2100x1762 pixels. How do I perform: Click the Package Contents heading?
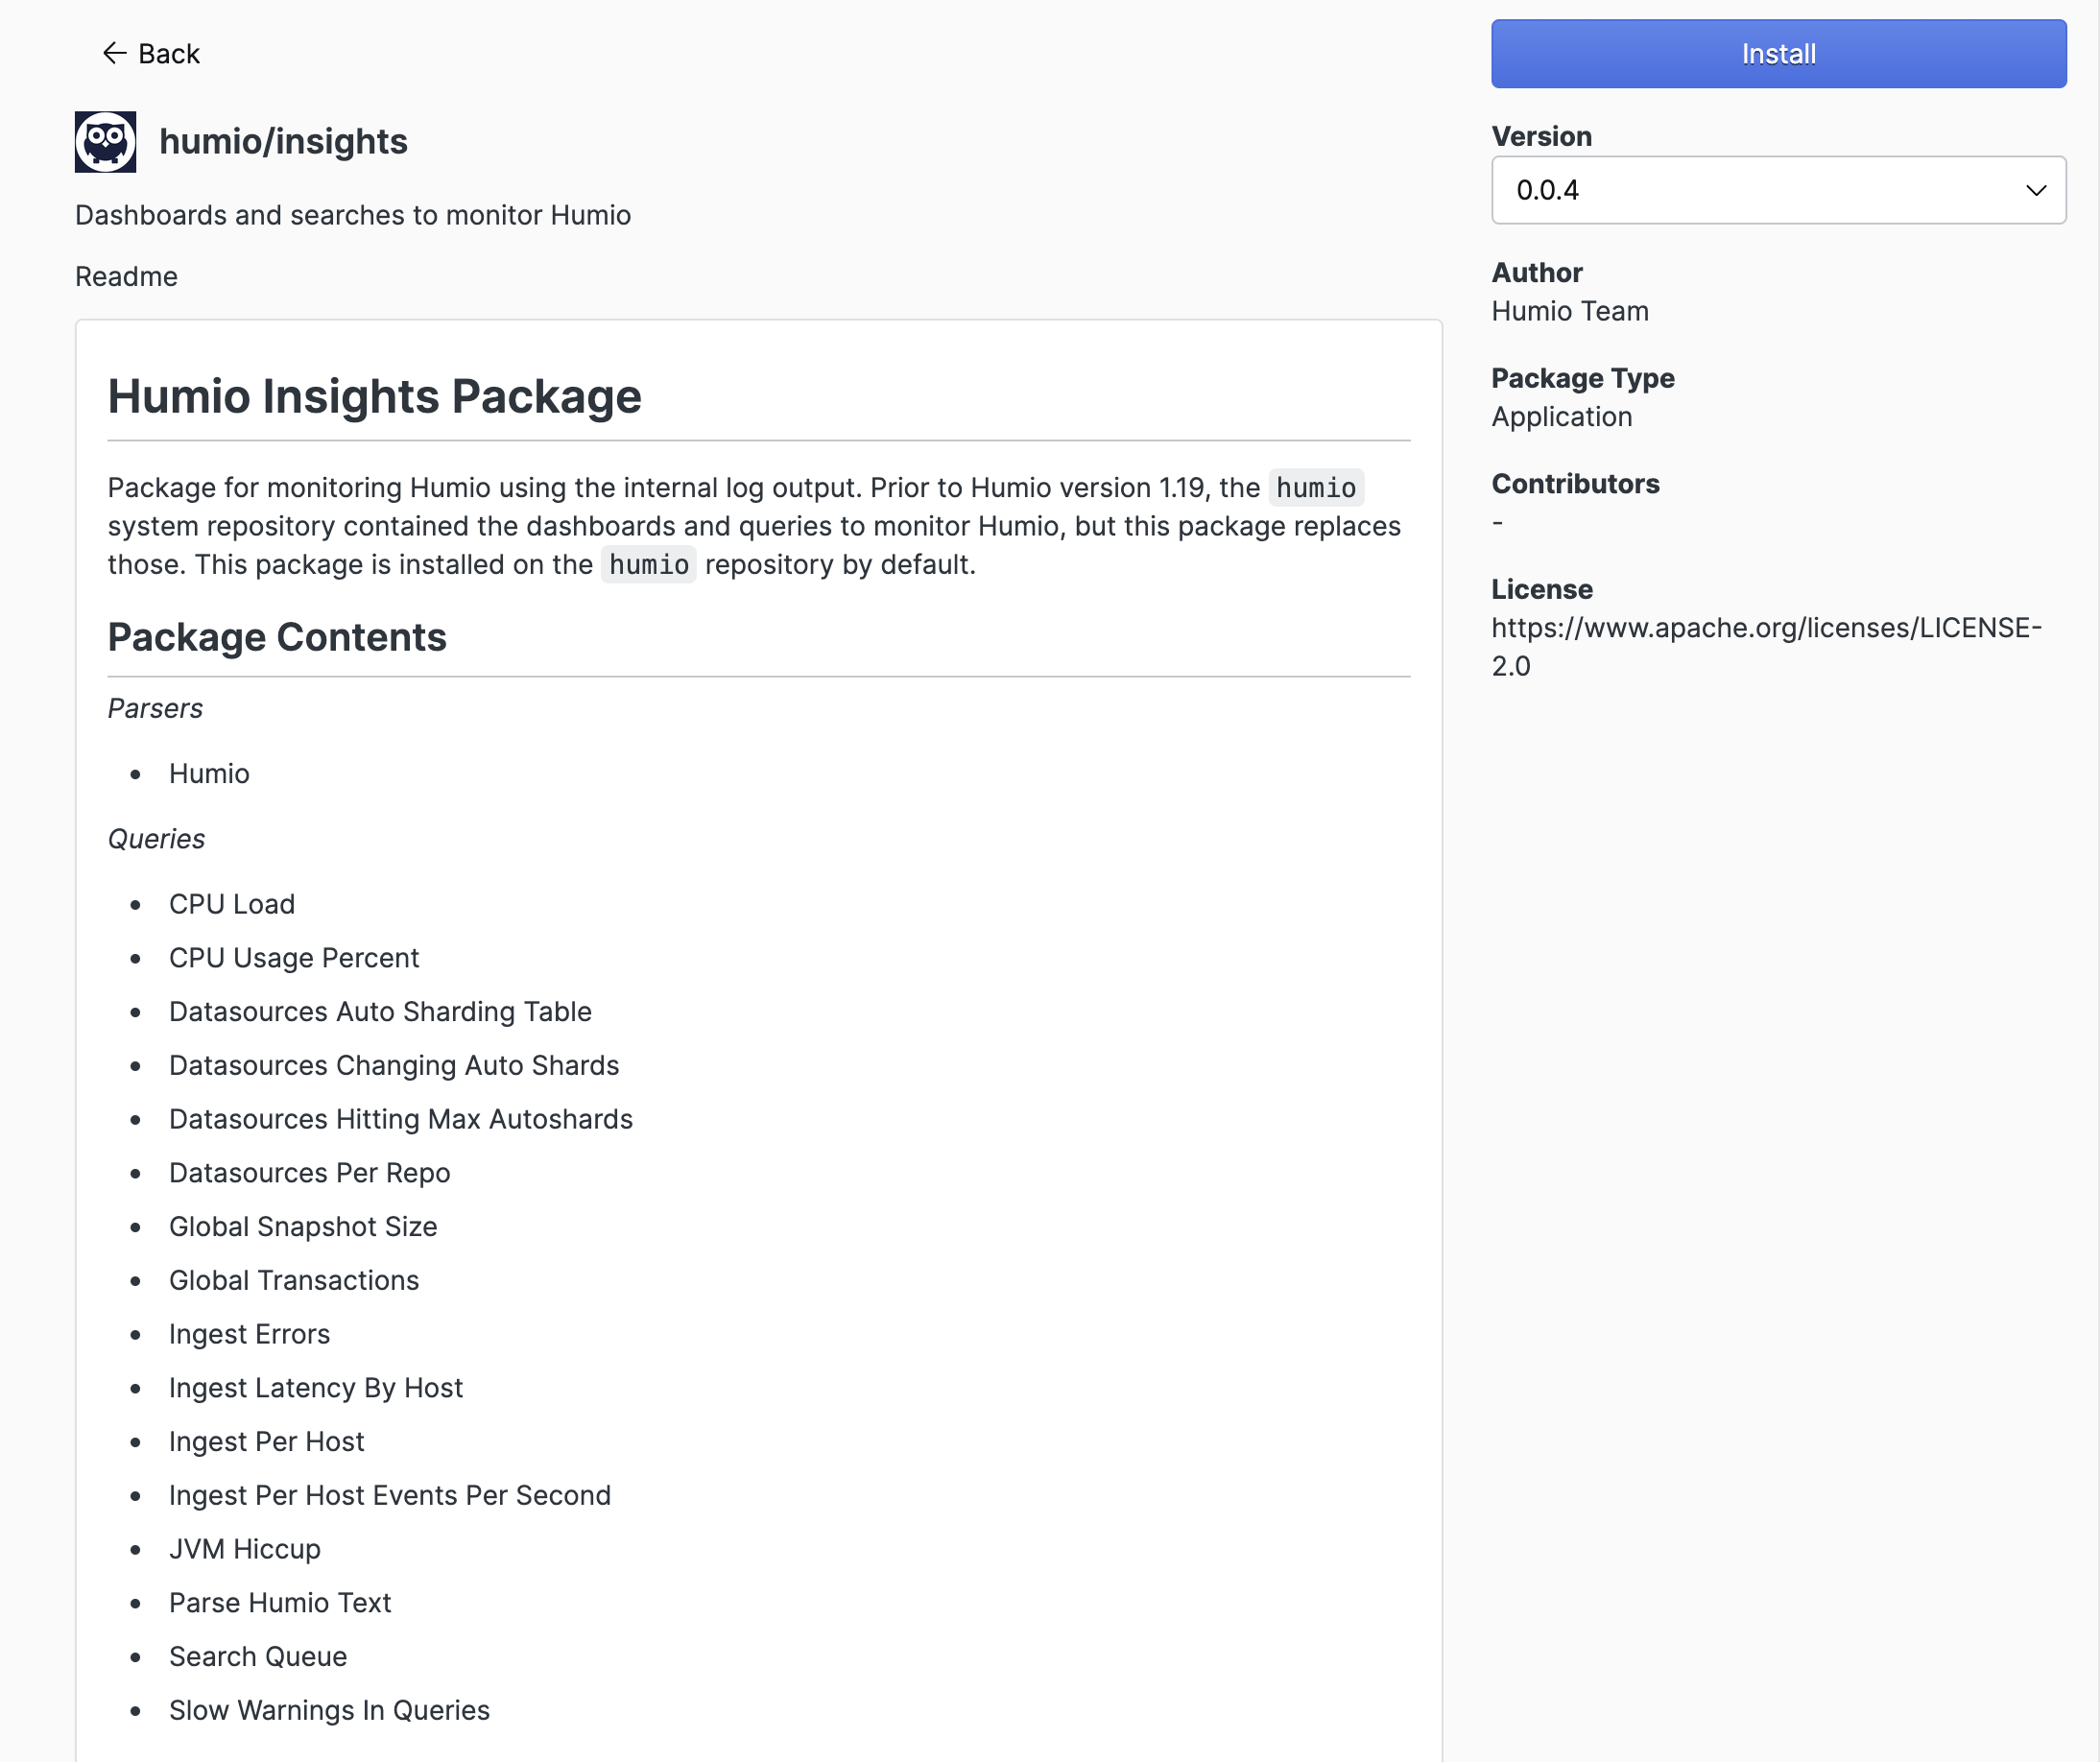pos(277,638)
